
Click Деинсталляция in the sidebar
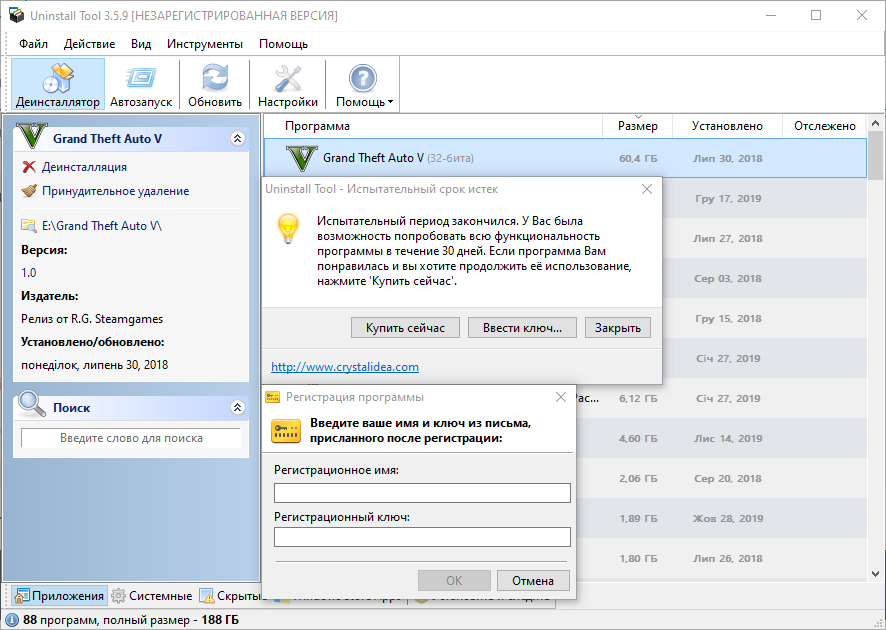coord(84,167)
